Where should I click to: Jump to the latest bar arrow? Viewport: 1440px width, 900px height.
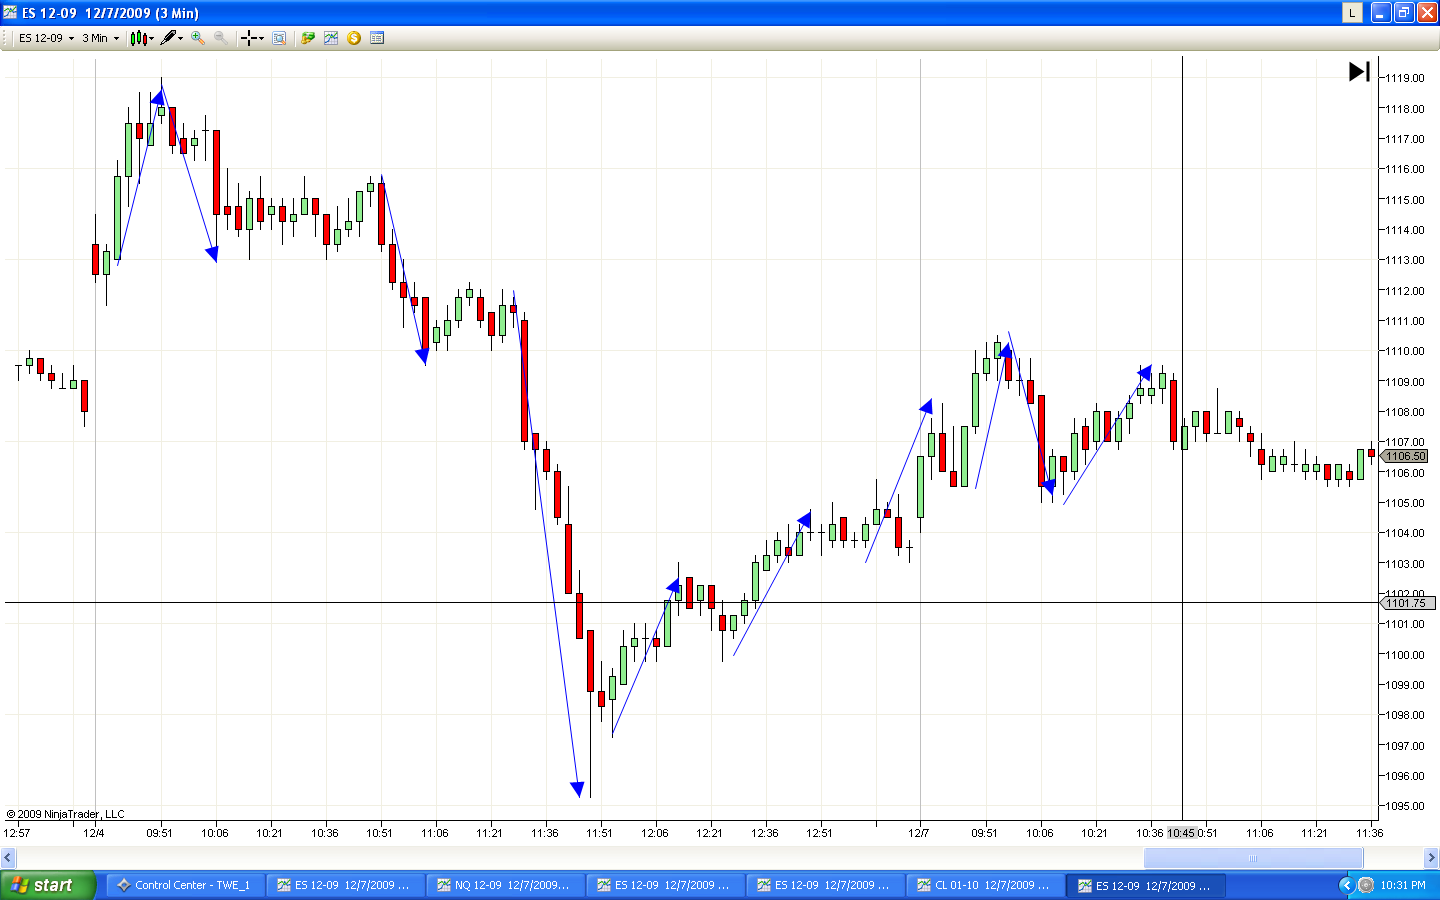coord(1359,71)
